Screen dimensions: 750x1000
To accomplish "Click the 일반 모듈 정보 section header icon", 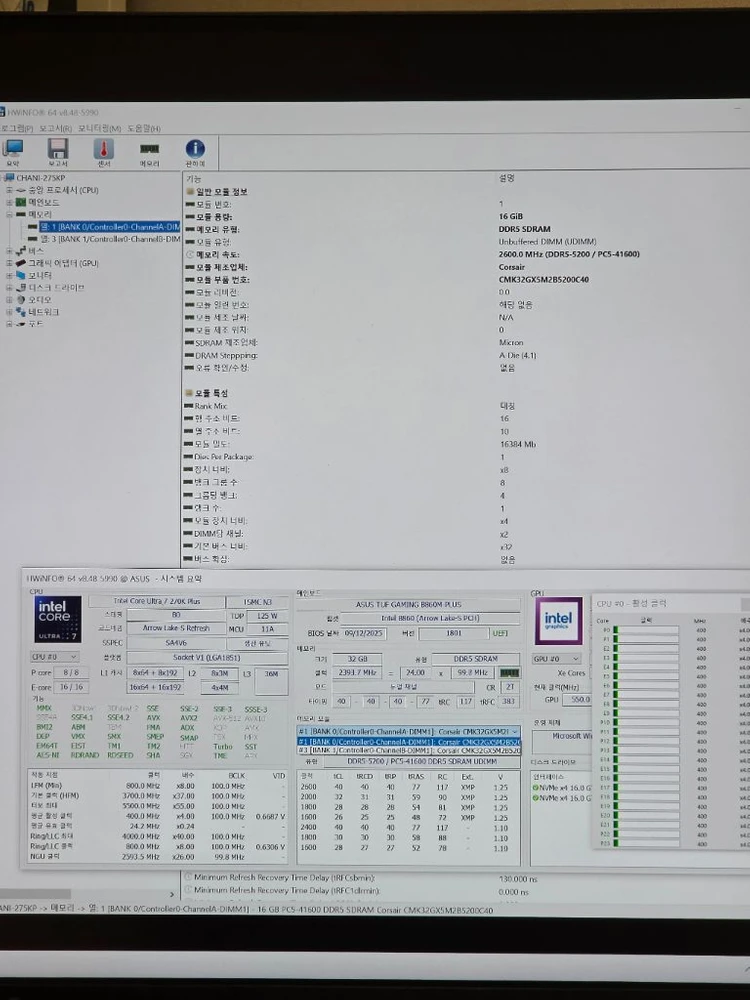I will click(x=189, y=191).
